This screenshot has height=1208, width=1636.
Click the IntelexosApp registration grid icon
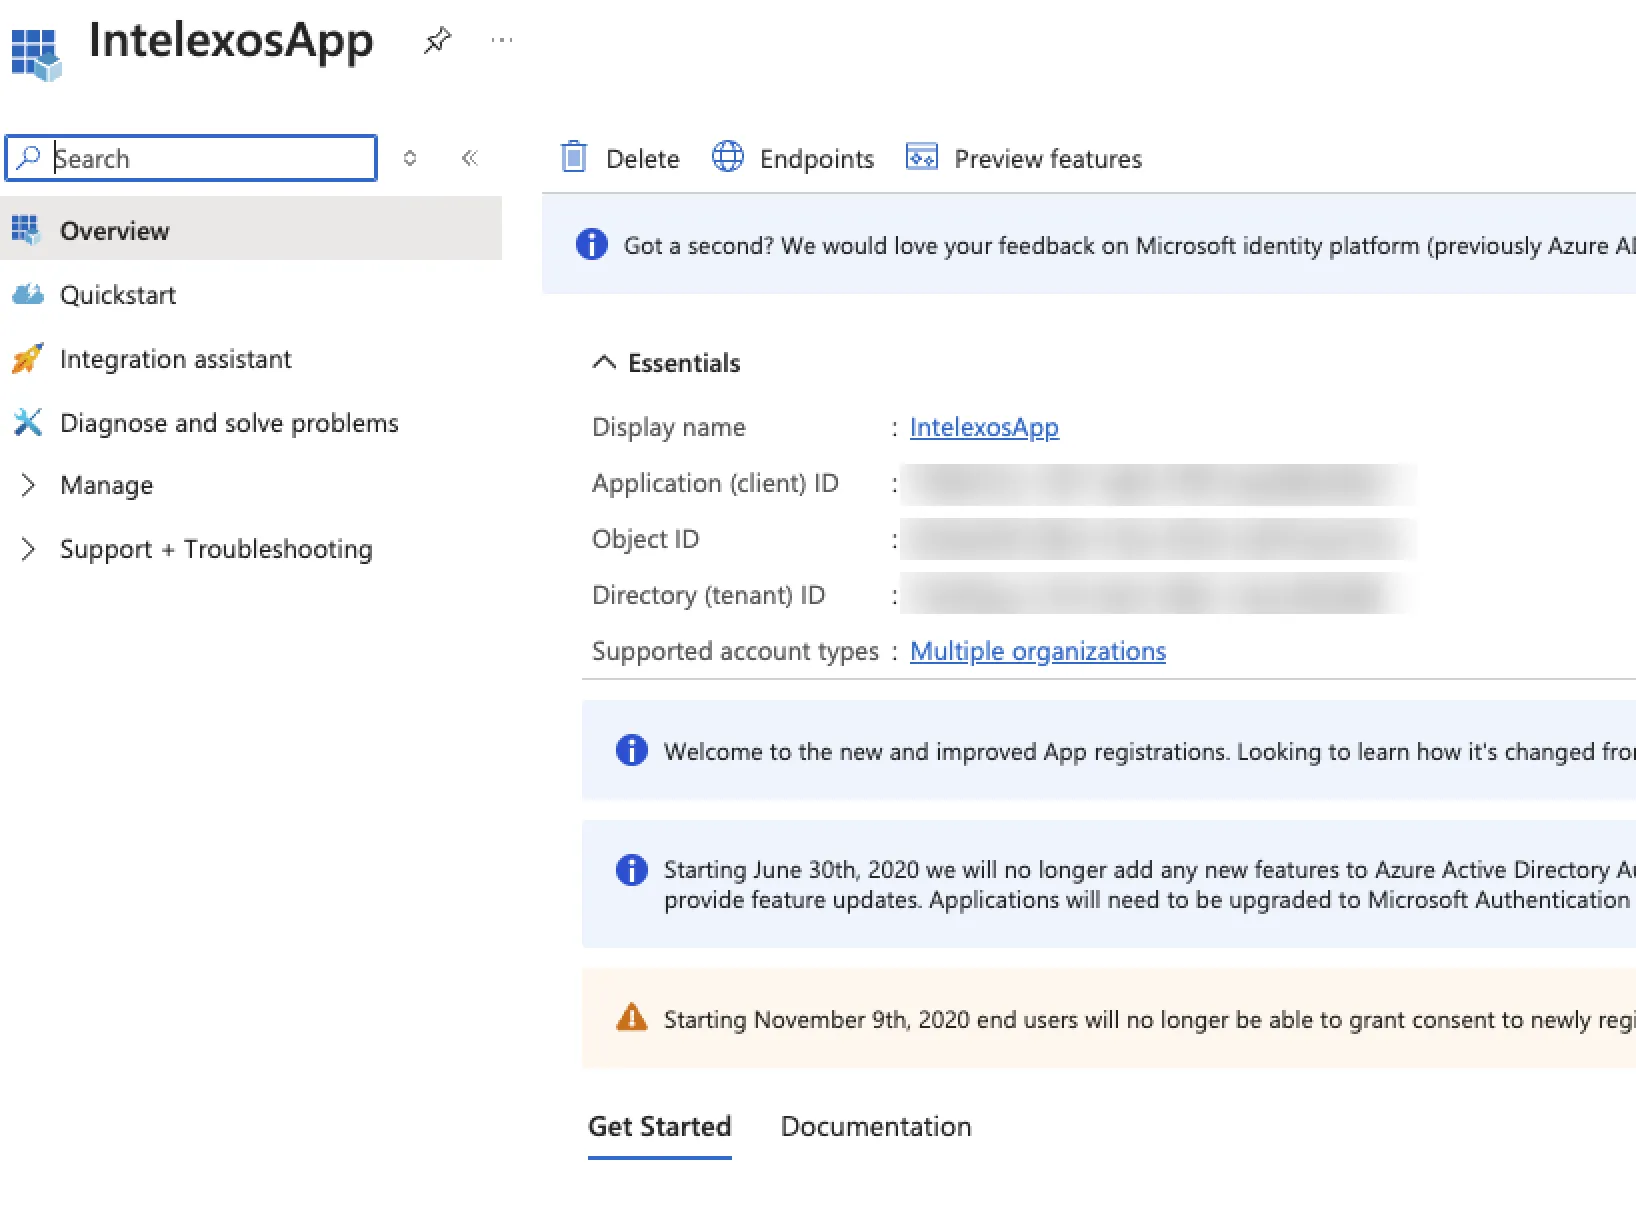coord(36,54)
